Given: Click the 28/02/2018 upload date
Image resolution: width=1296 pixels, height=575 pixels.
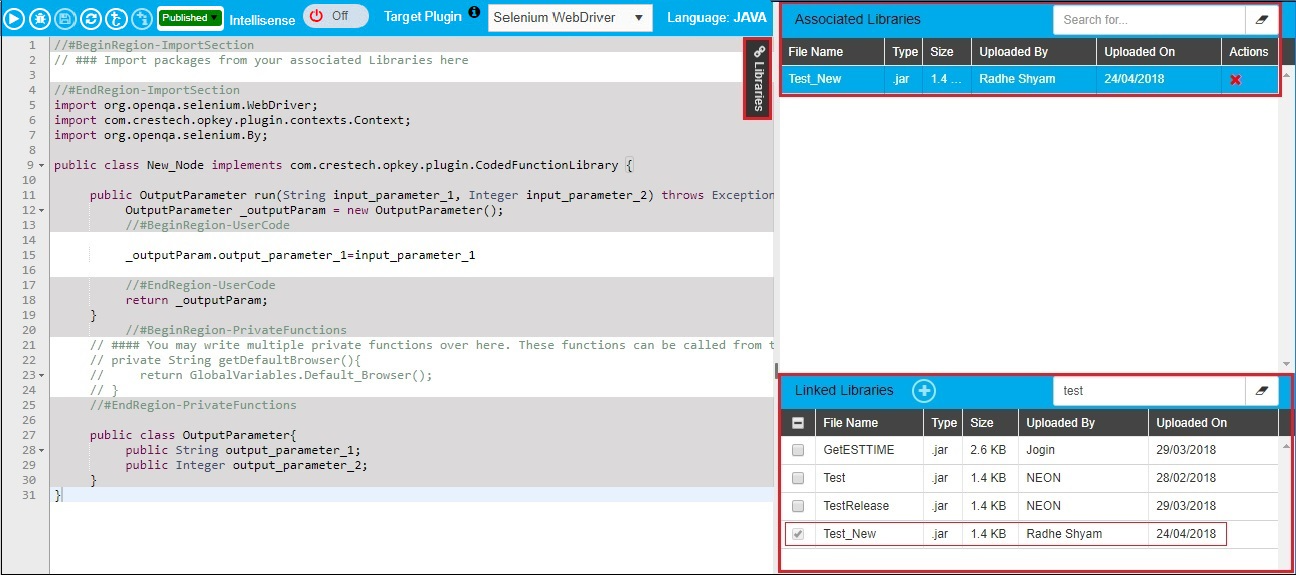Looking at the screenshot, I should tap(1186, 478).
